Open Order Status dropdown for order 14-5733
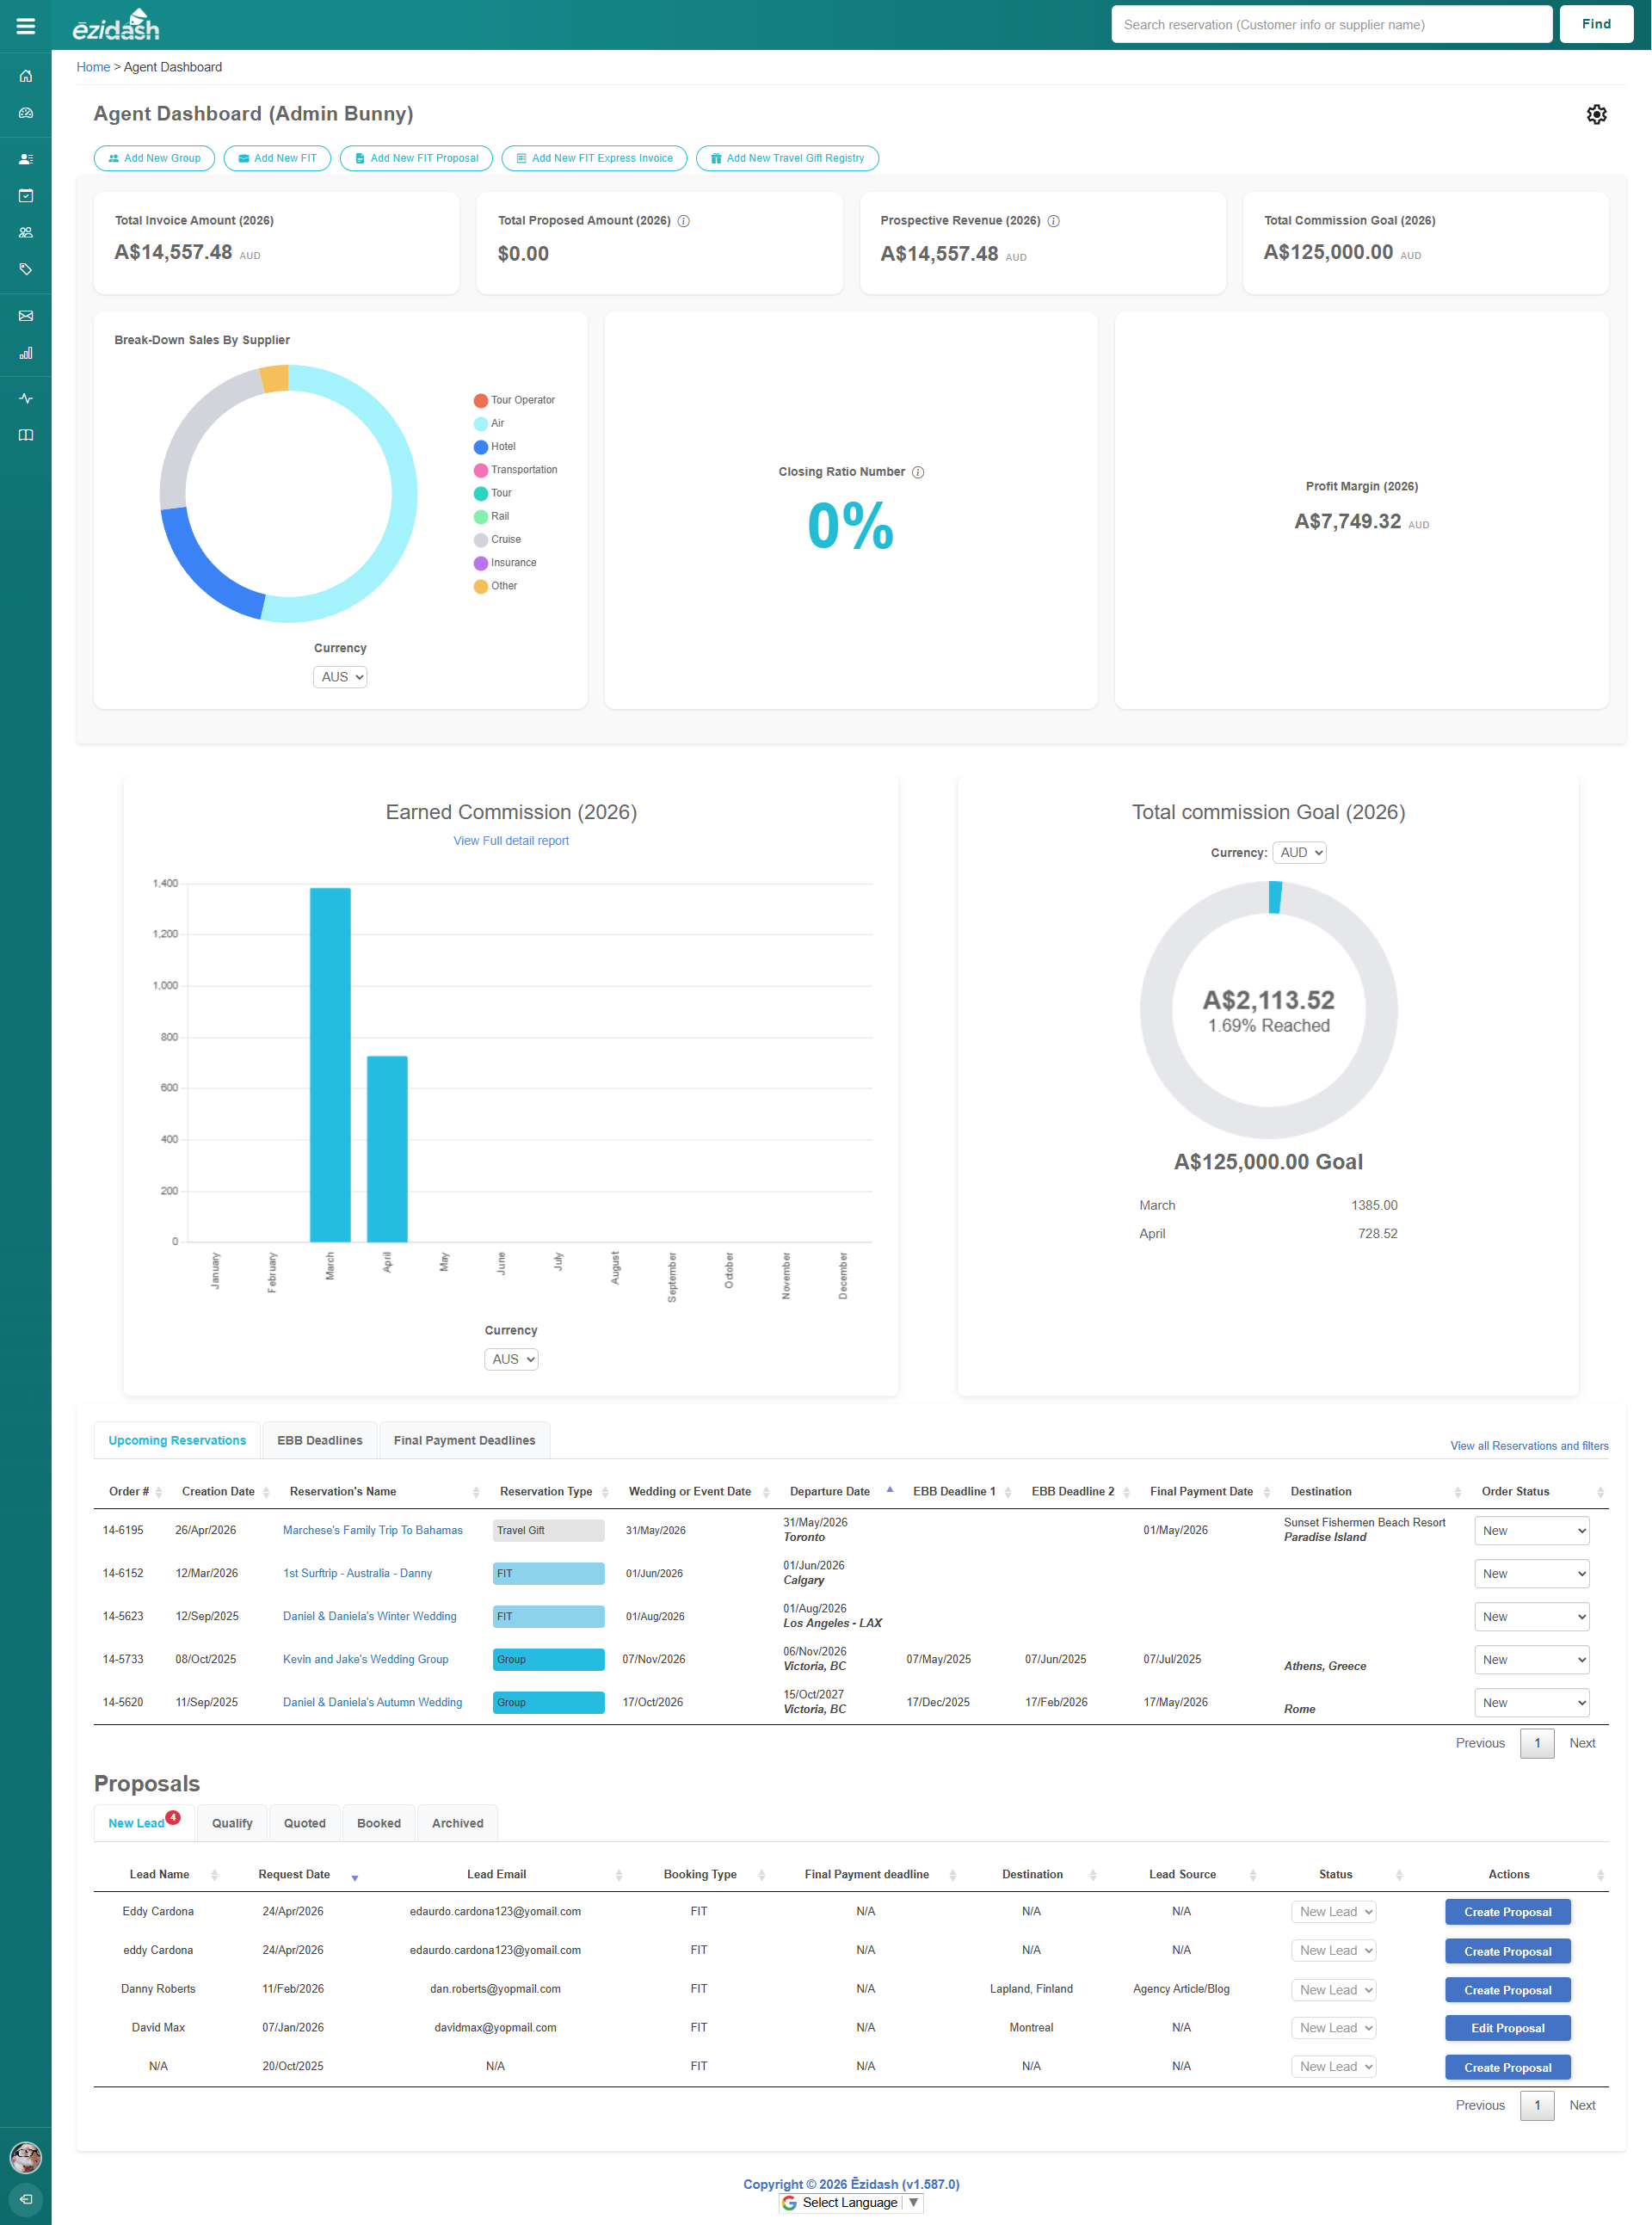The image size is (1652, 2225). point(1531,1660)
